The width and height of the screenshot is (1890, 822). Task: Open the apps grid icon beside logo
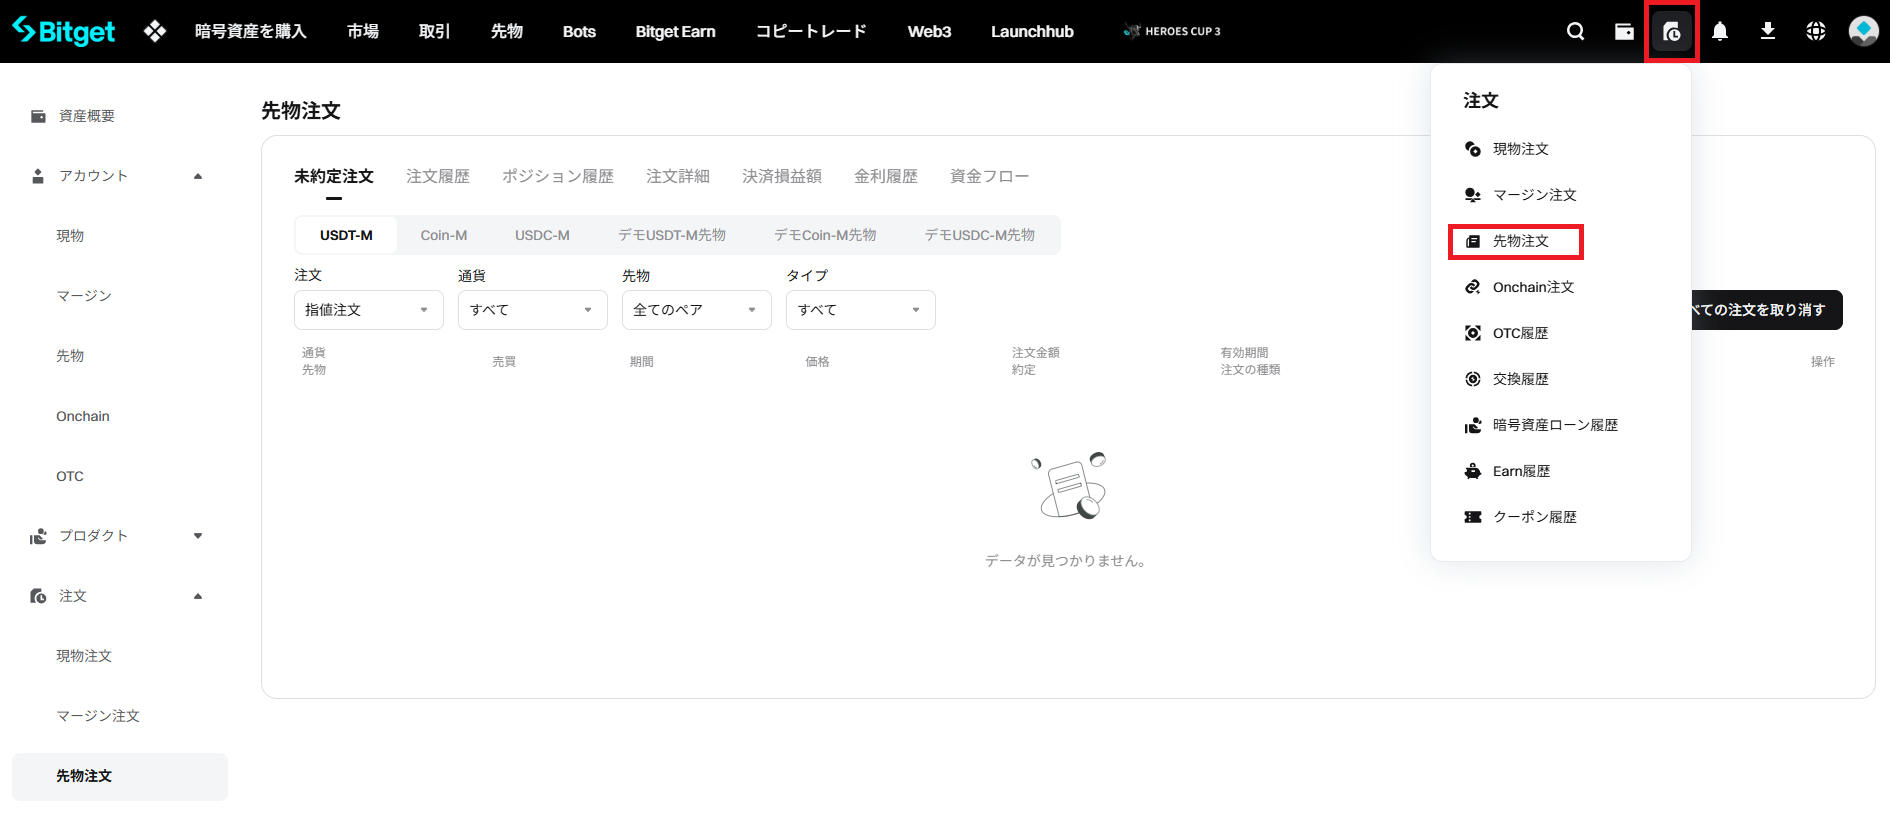(x=155, y=31)
